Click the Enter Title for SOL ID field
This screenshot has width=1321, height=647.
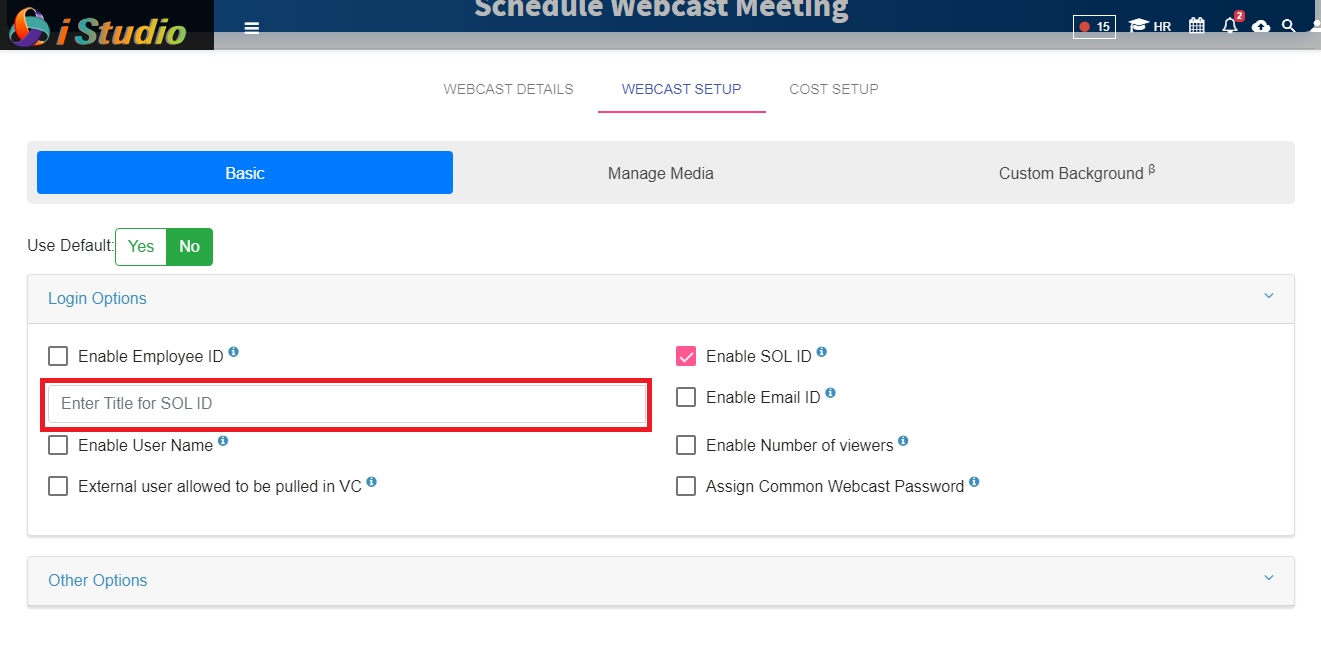tap(347, 404)
